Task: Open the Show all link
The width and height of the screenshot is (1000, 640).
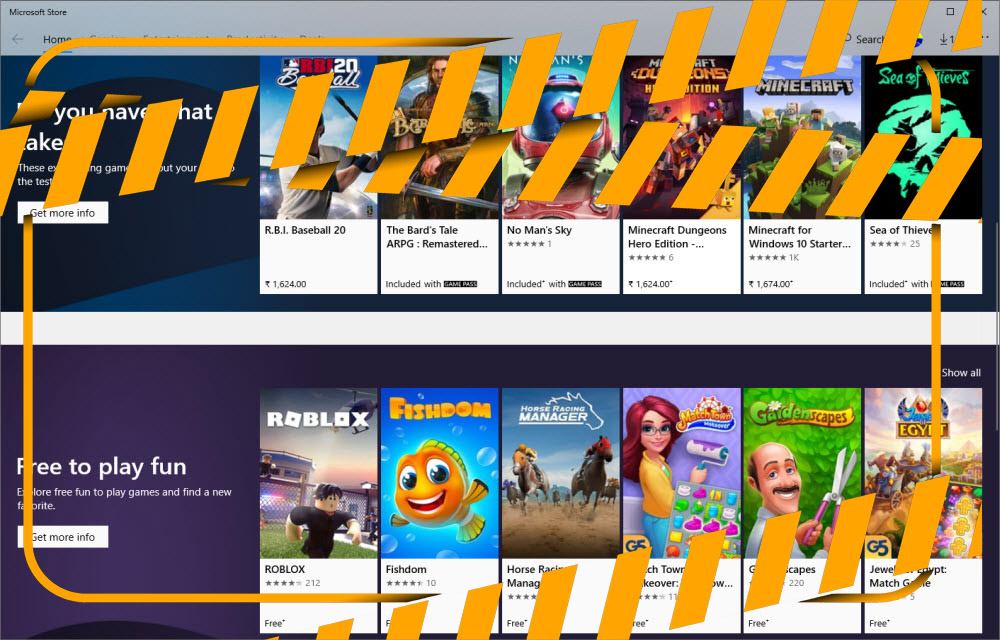Action: (961, 372)
